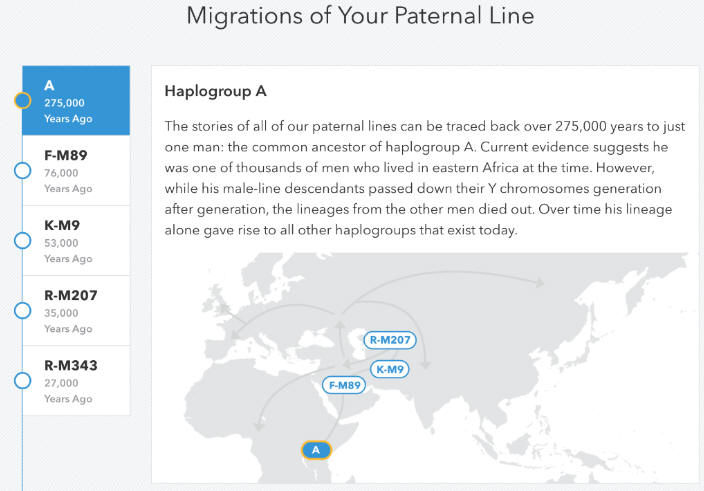This screenshot has width=704, height=491.
Task: Click the timeline circle beside K-M9
Action: (x=22, y=241)
